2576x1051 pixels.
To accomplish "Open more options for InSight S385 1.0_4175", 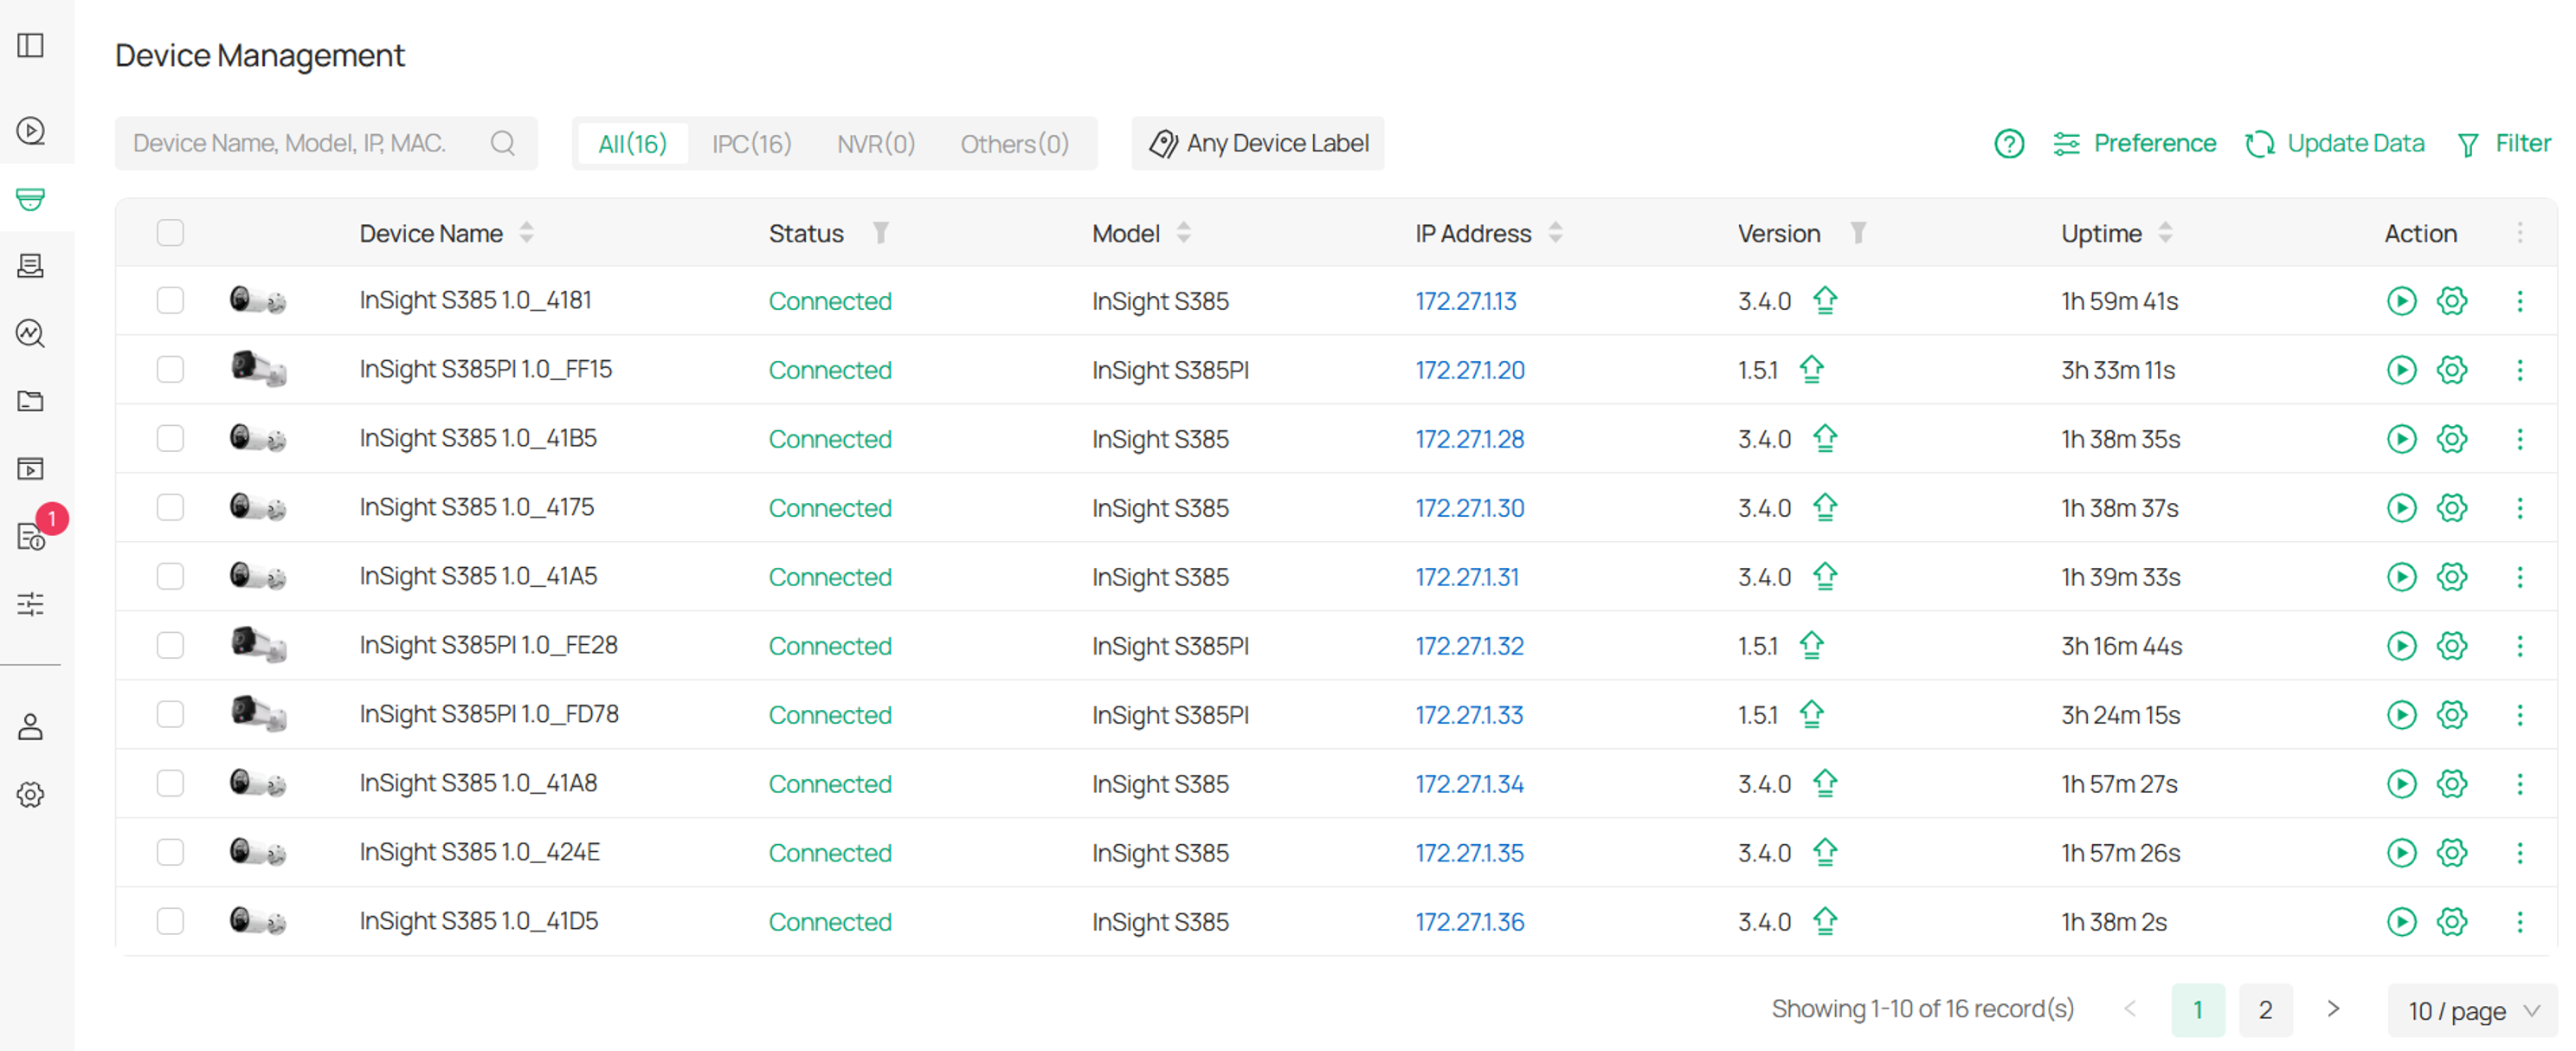I will tap(2520, 508).
